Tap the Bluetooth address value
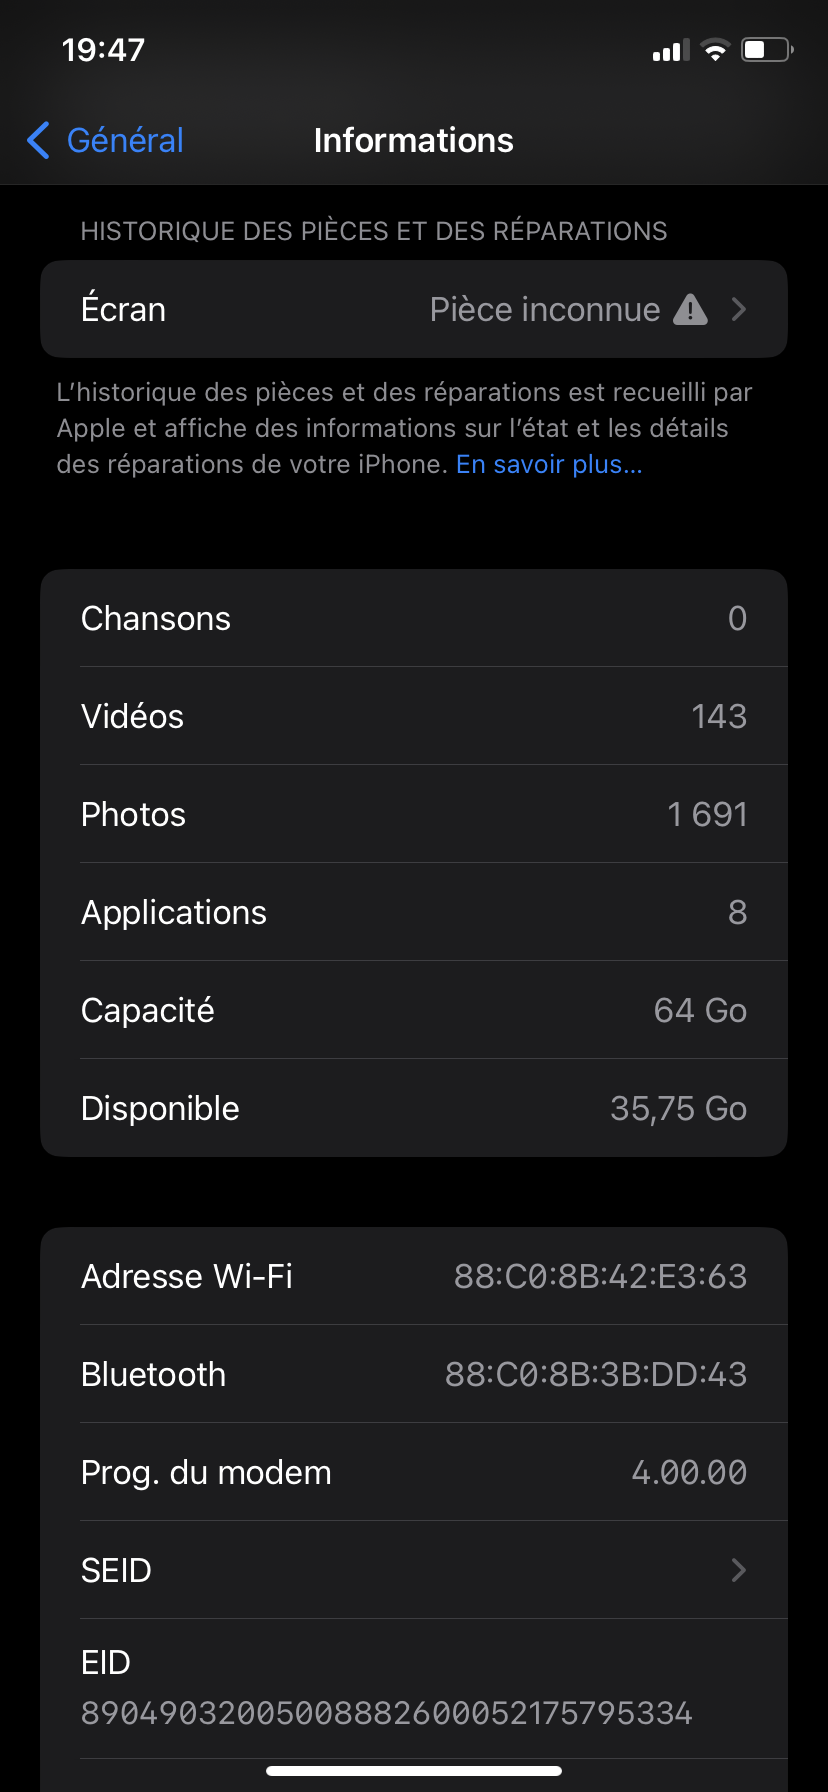 tap(596, 1375)
